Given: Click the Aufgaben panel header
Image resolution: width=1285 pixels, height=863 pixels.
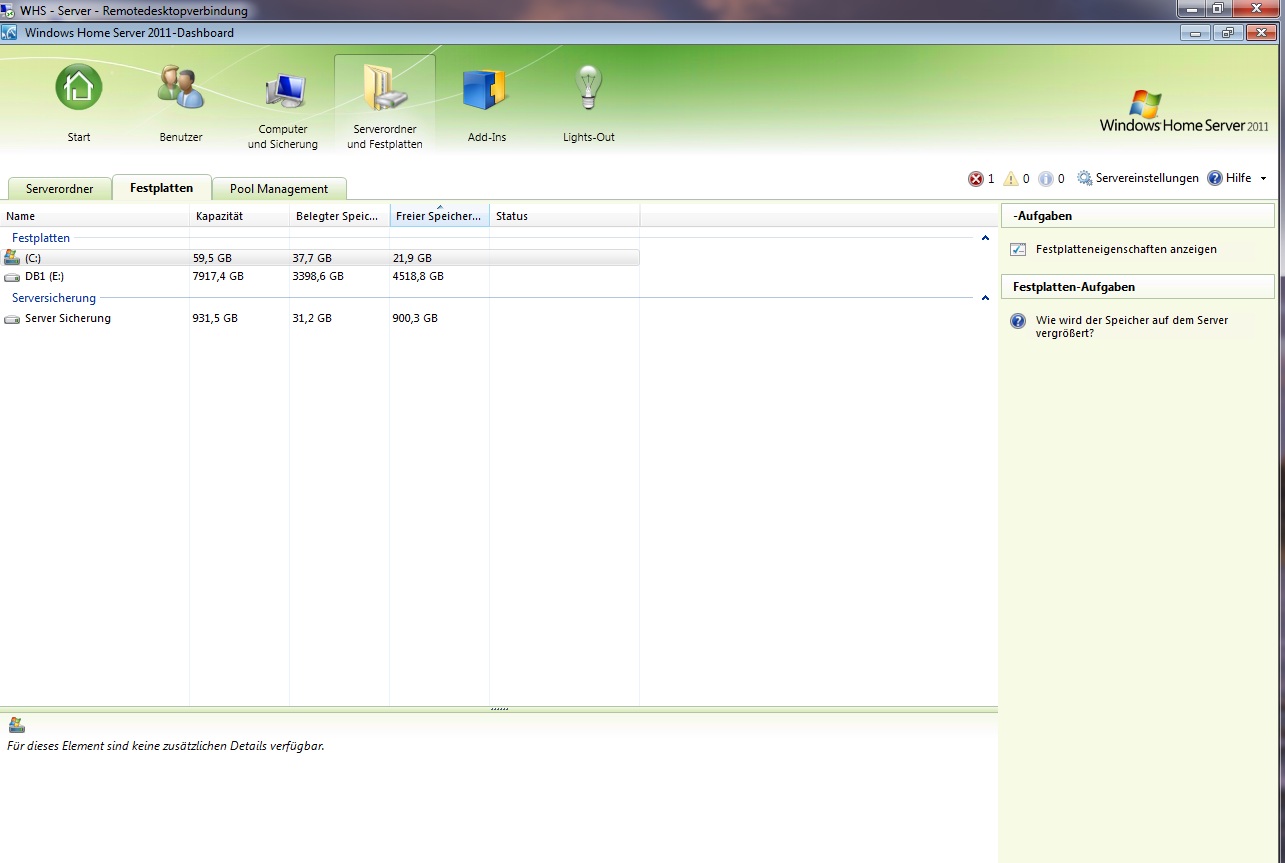Looking at the screenshot, I should click(1138, 216).
